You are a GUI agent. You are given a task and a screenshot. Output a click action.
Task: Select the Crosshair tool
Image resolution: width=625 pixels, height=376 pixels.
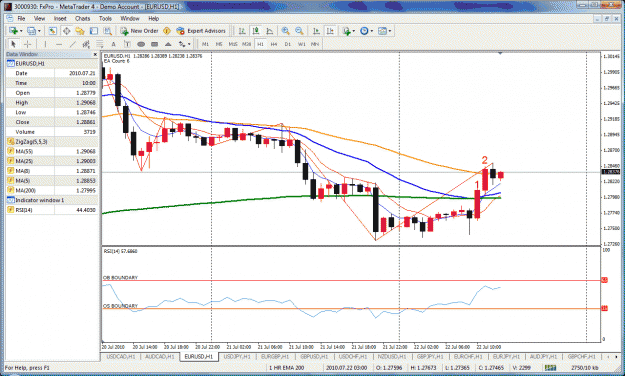(x=27, y=44)
